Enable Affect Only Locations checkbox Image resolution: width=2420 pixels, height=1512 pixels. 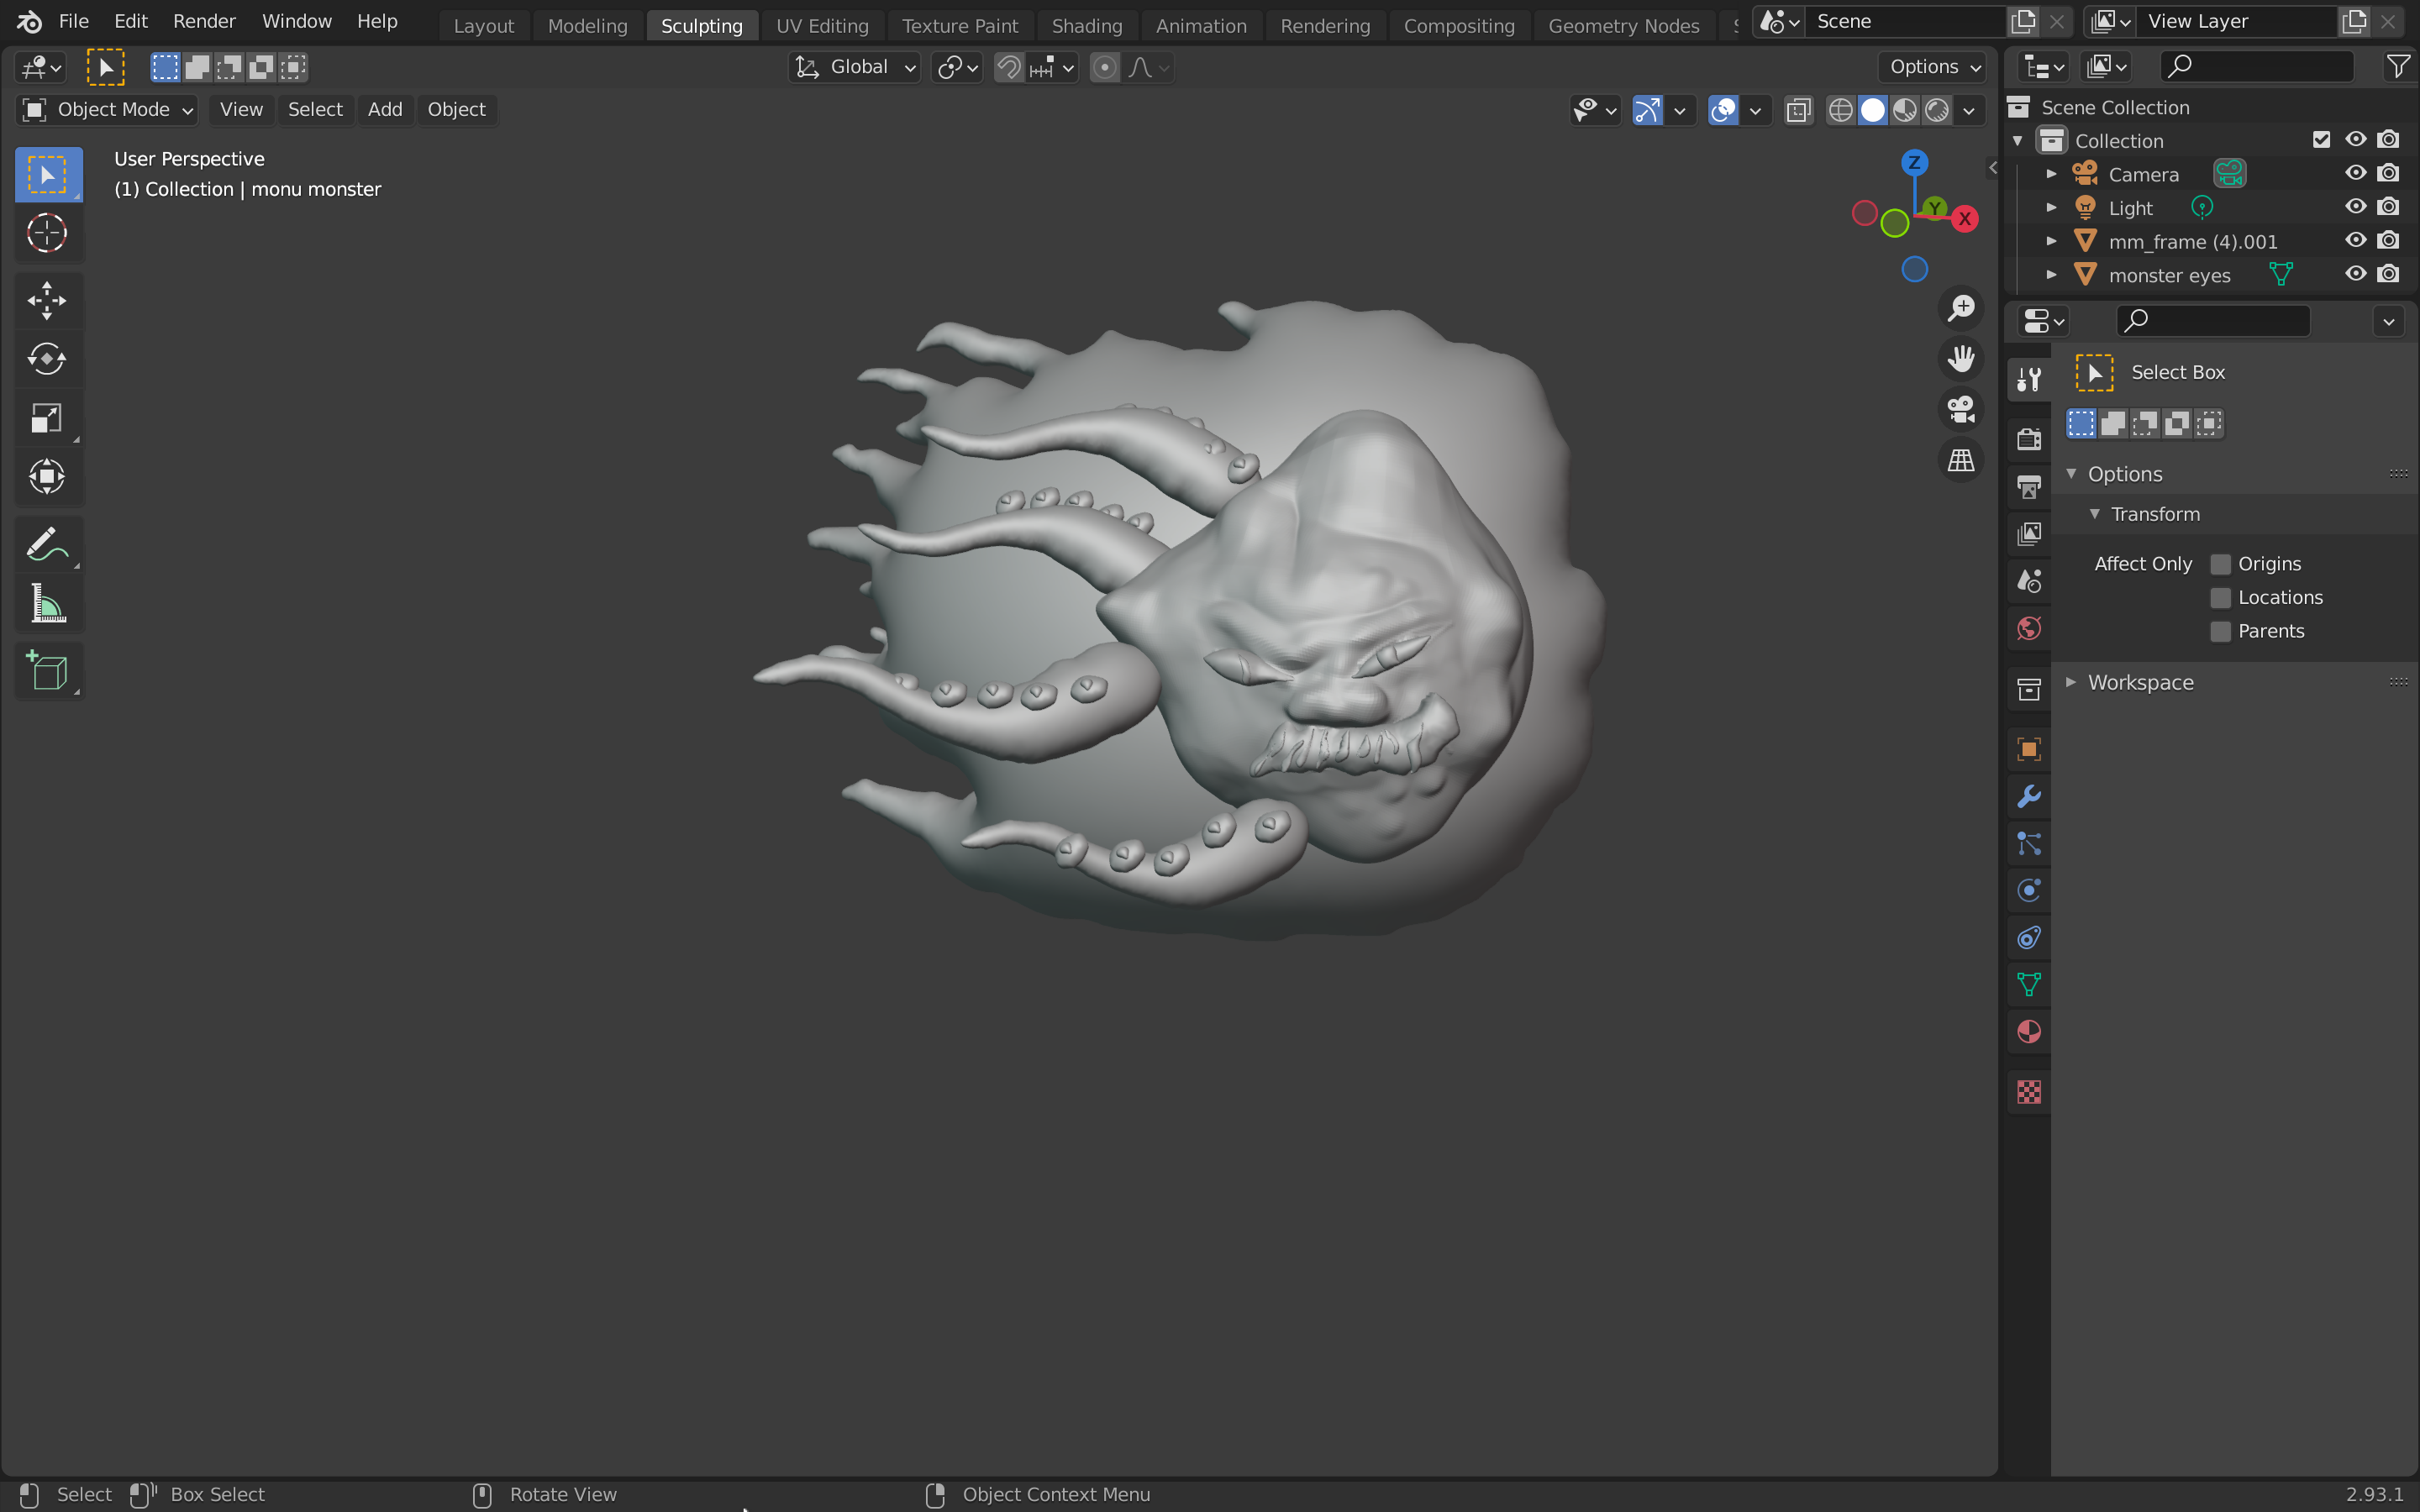pyautogui.click(x=2220, y=598)
